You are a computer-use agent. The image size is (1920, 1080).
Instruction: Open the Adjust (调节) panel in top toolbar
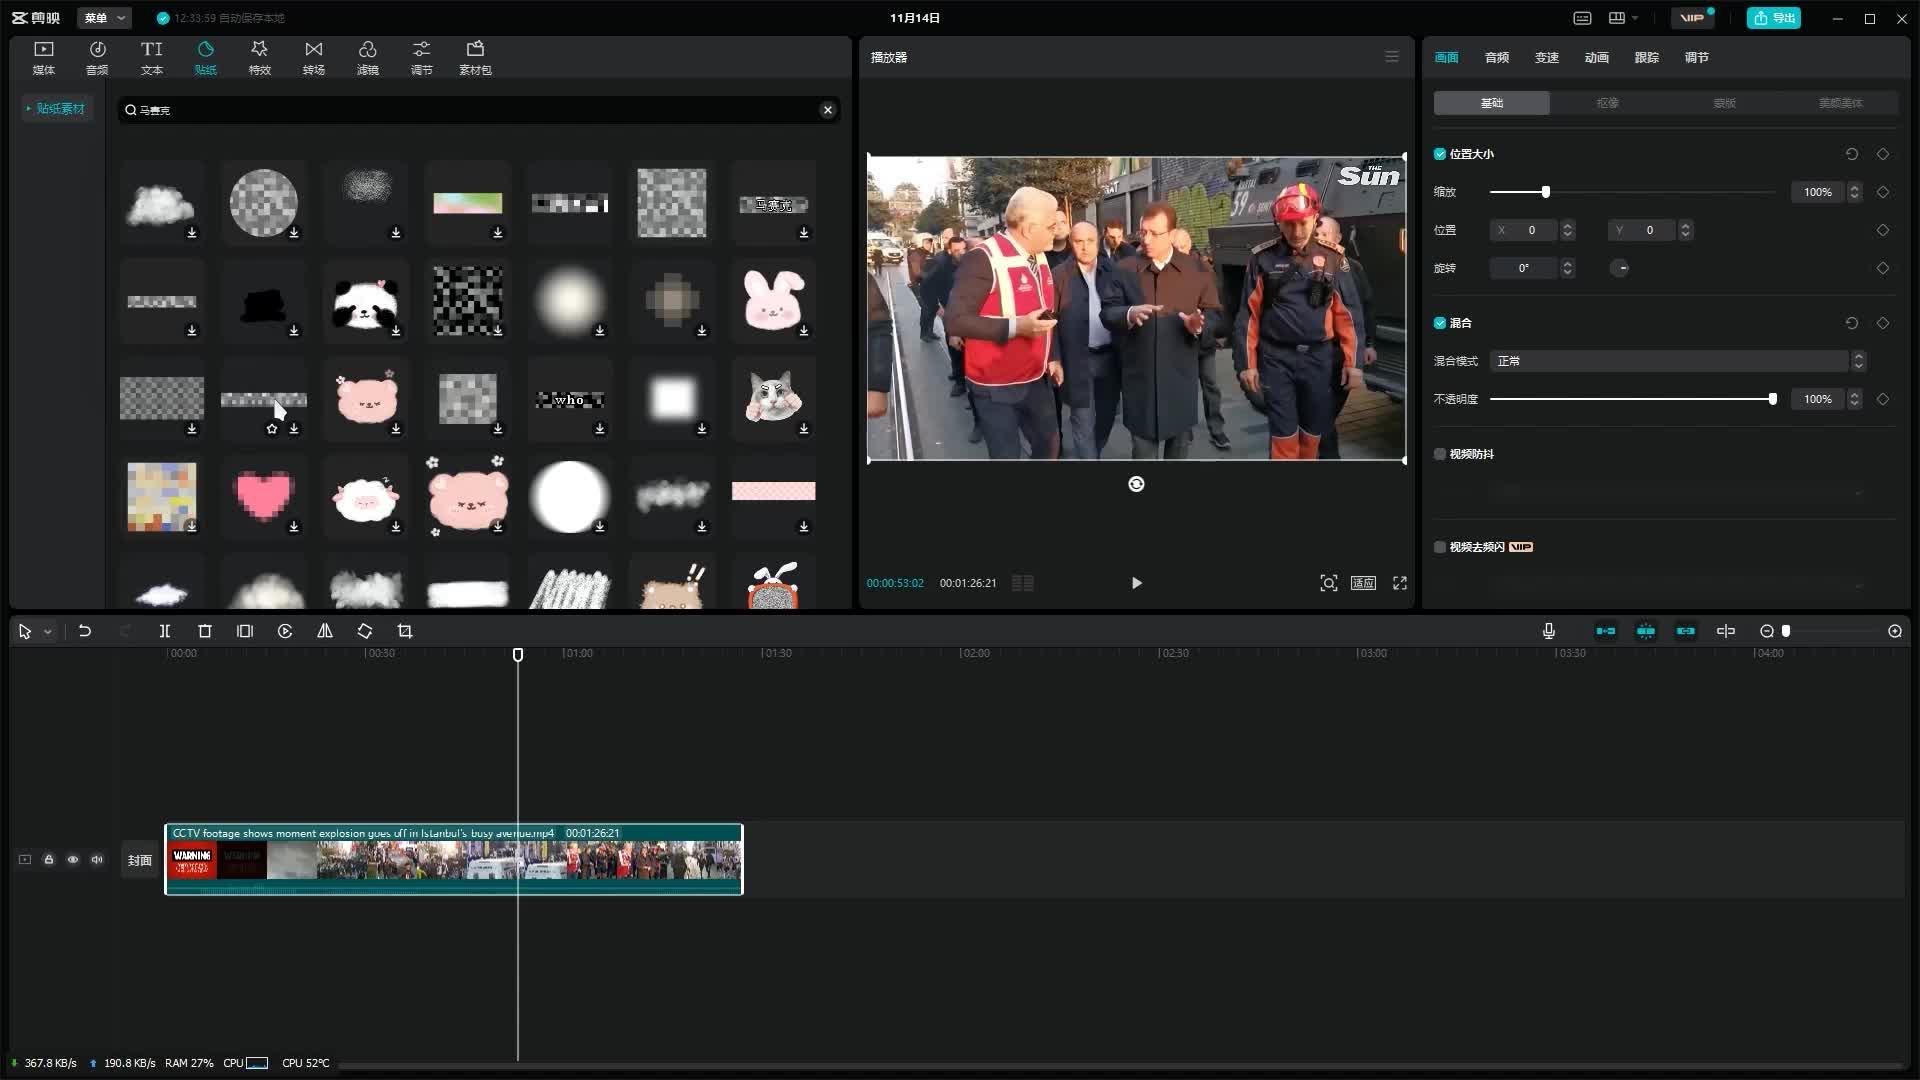[421, 58]
